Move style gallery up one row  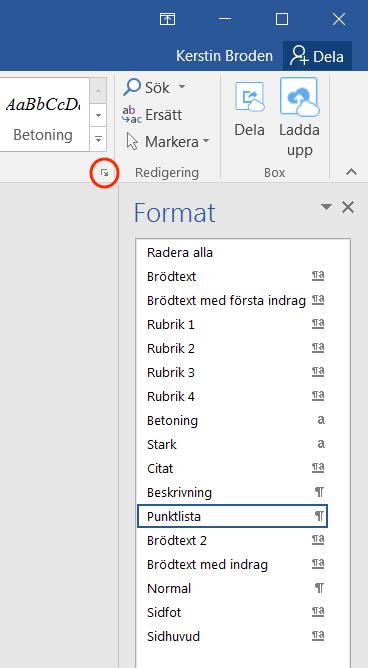(x=98, y=91)
